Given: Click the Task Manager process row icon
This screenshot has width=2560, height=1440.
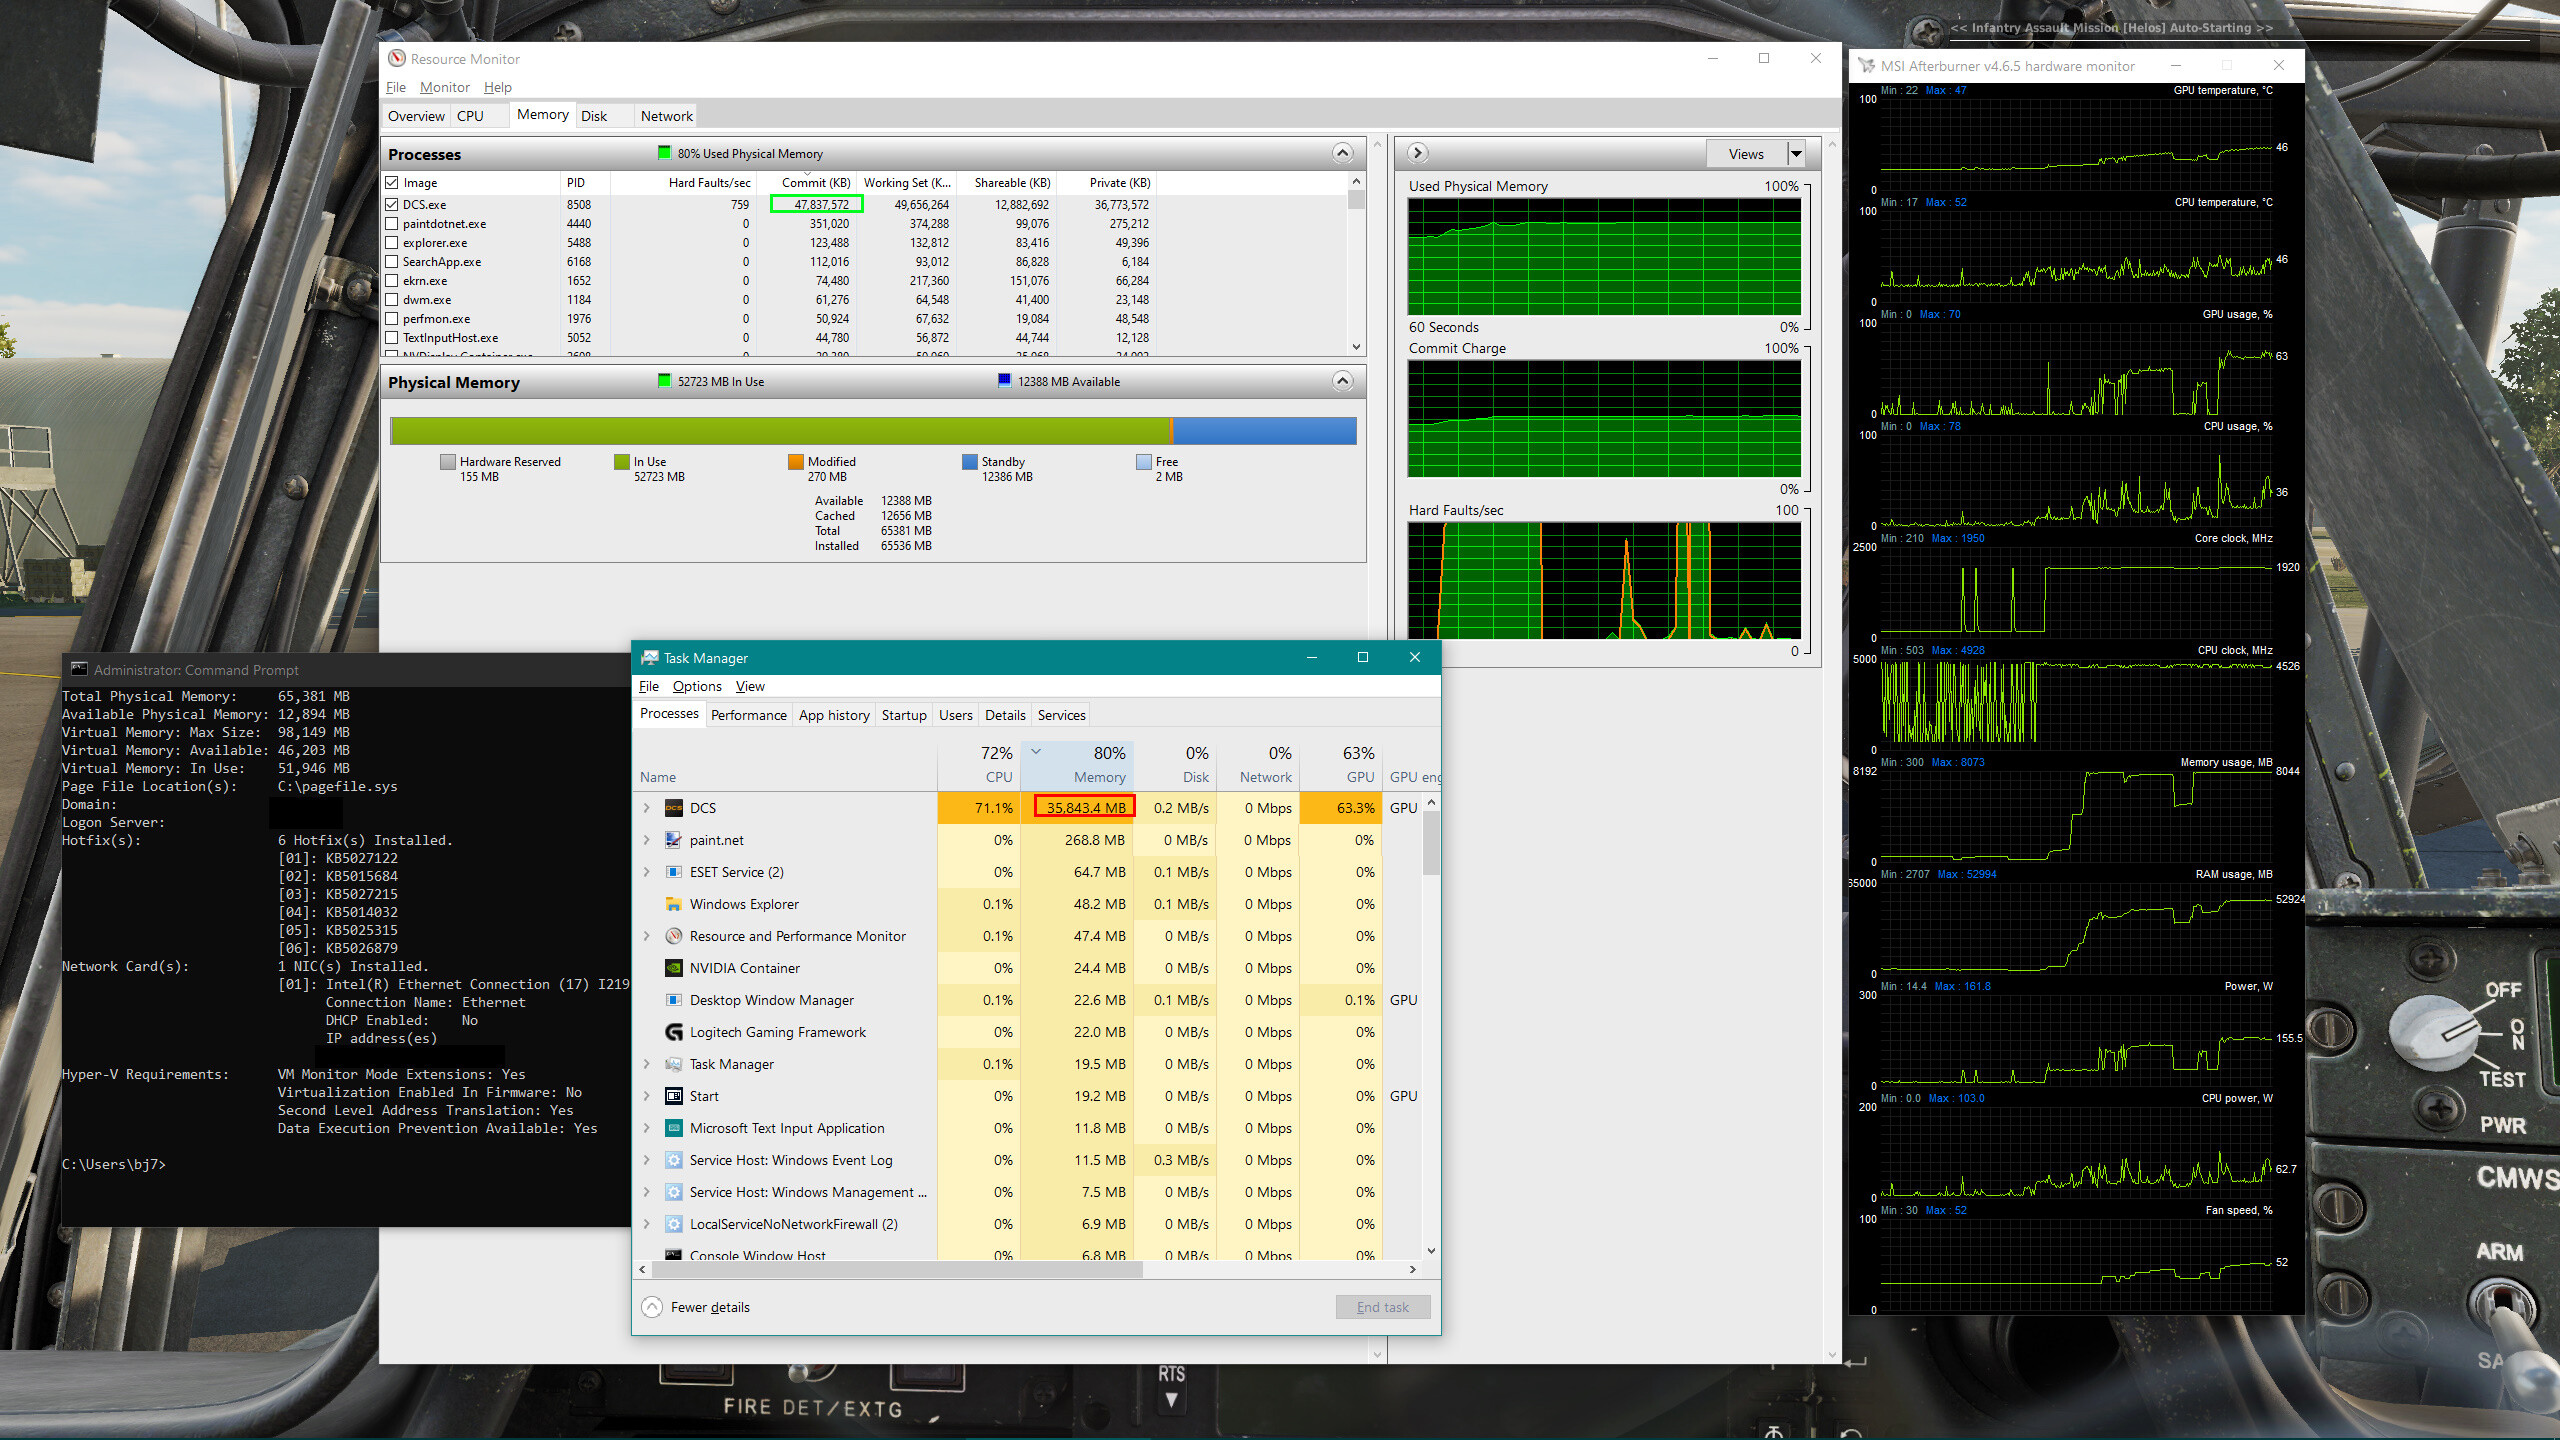Looking at the screenshot, I should (x=673, y=1064).
